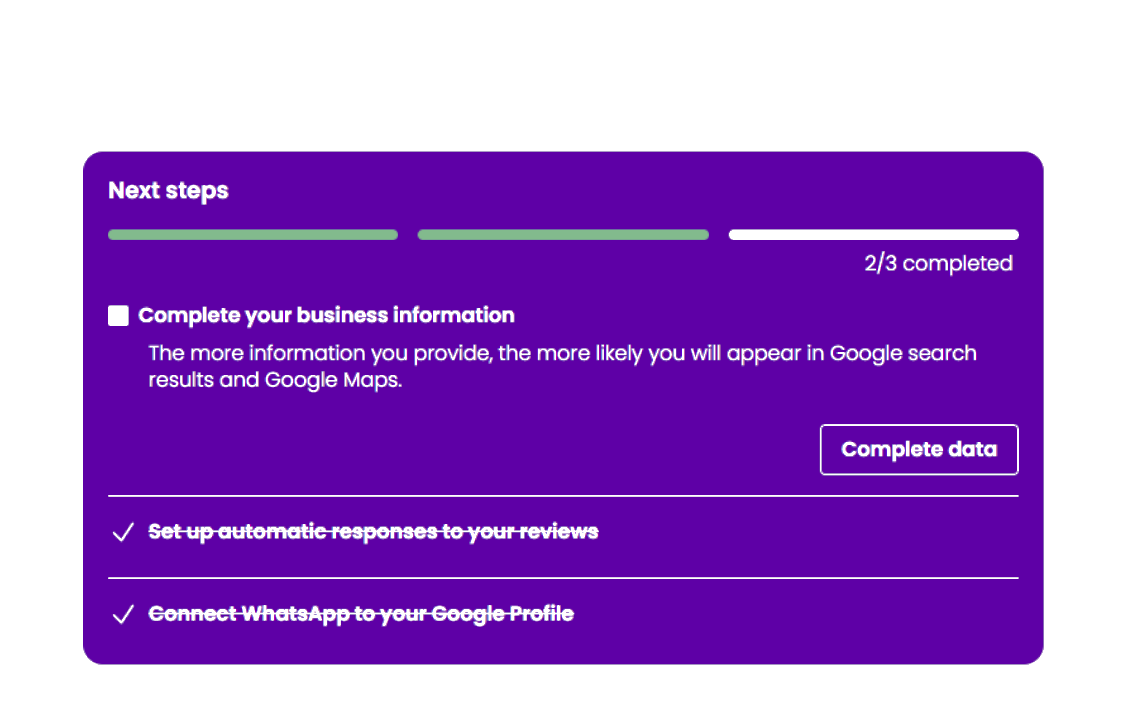Click the divider line above automatic responses step
Image resolution: width=1126 pixels, height=712 pixels.
pyautogui.click(x=563, y=496)
